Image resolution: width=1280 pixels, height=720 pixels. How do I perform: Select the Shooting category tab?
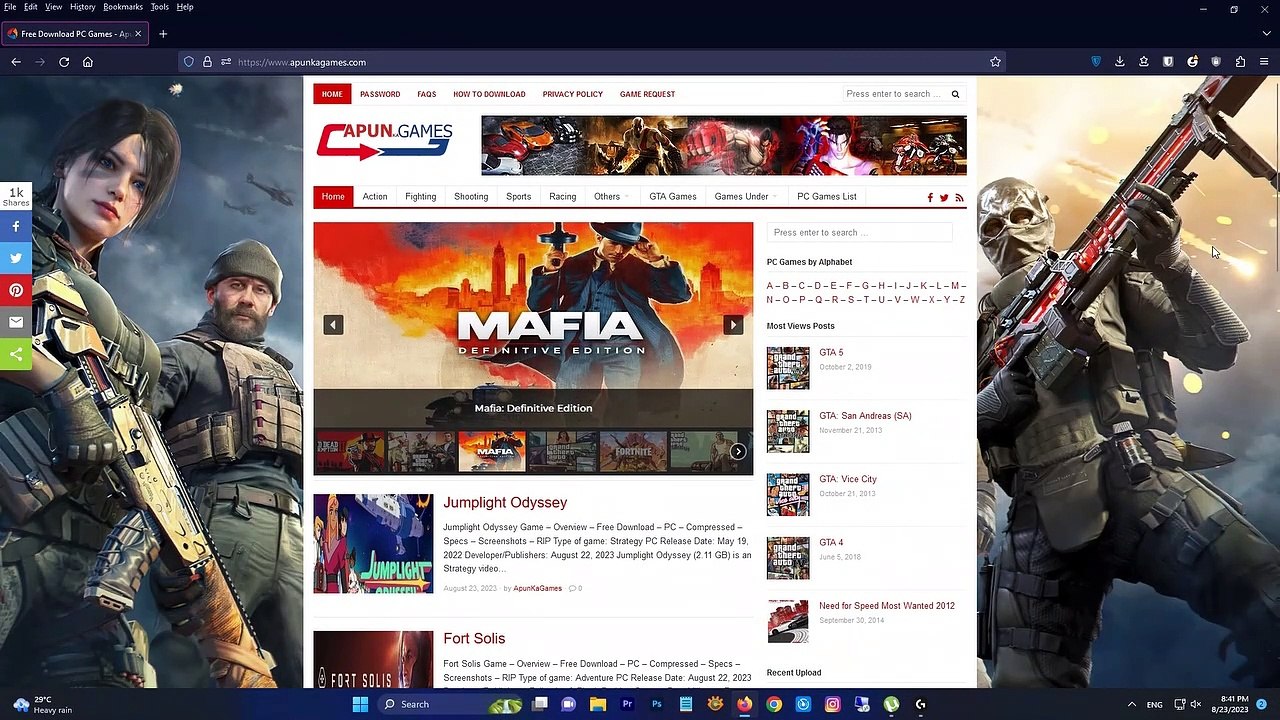471,197
